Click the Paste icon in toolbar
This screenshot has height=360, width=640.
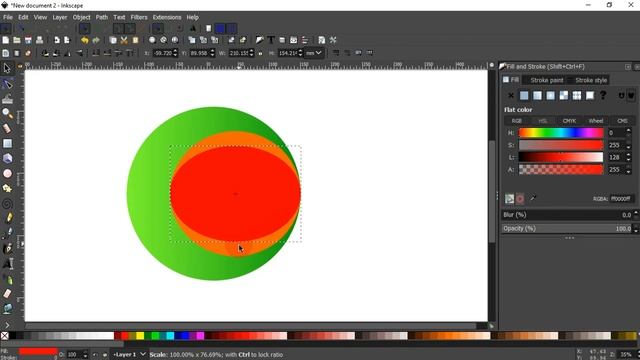[x=136, y=40]
